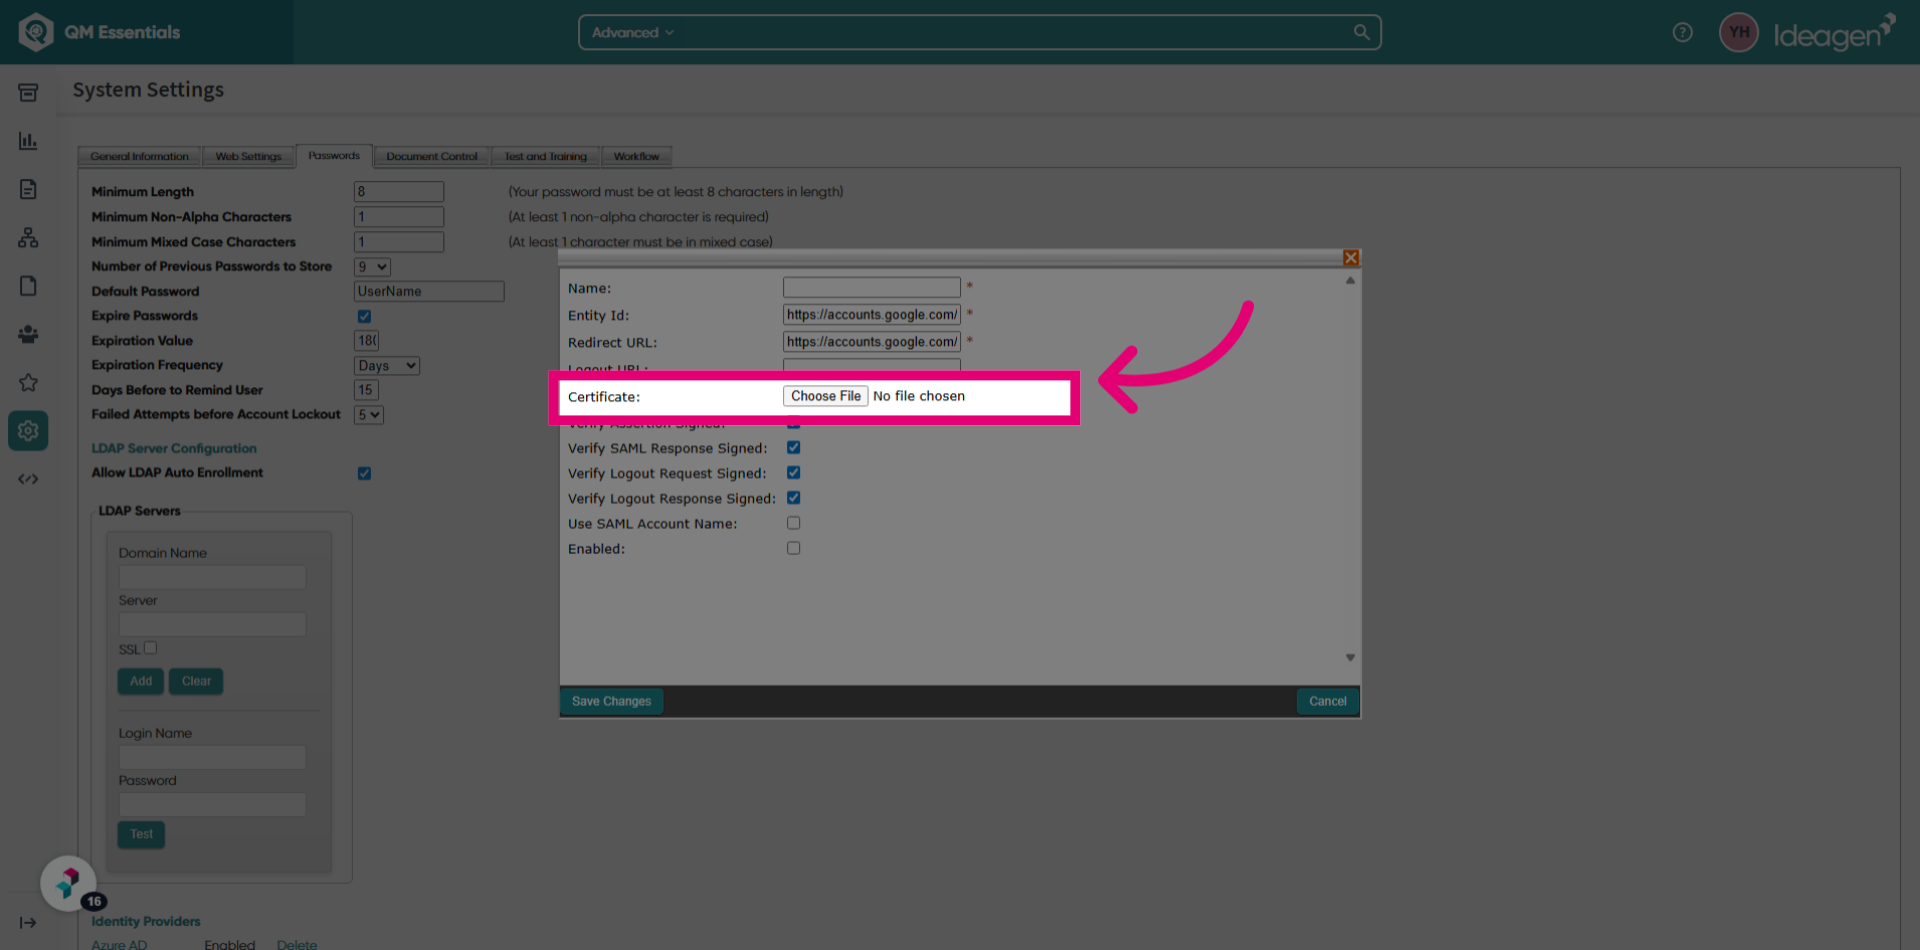Switch to the Workflow tab
This screenshot has width=1920, height=950.
[636, 156]
